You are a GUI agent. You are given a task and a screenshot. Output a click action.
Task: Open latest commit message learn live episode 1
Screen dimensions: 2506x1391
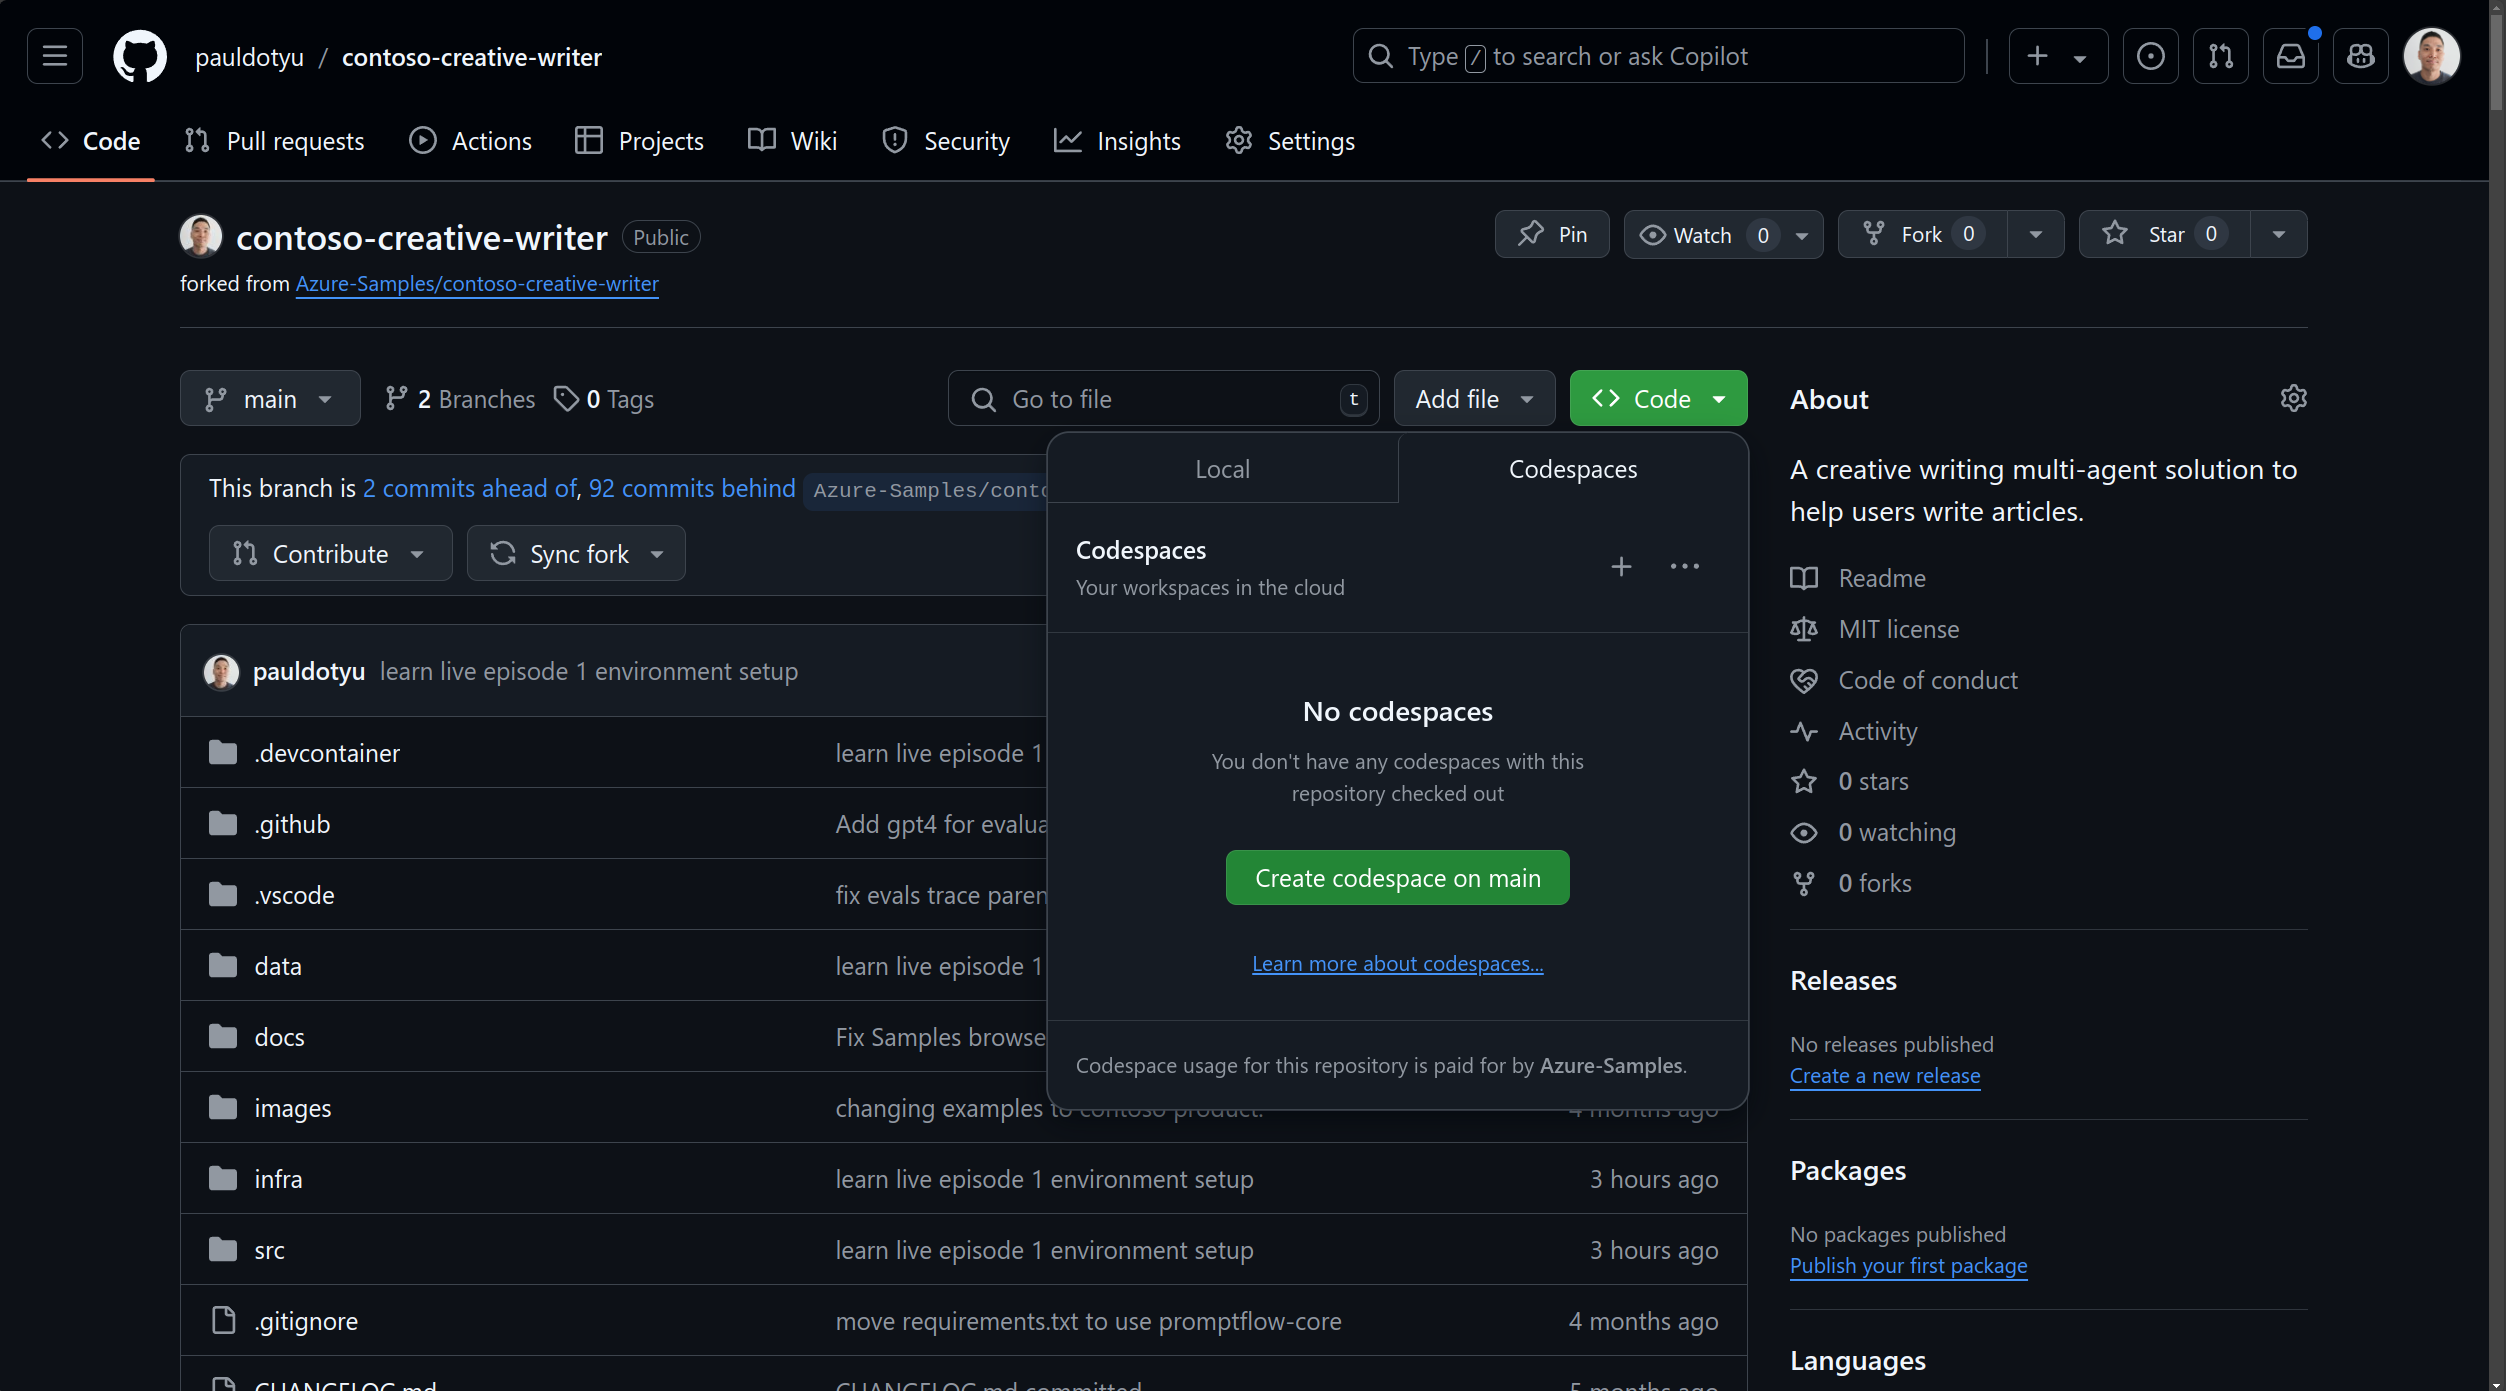(x=588, y=671)
